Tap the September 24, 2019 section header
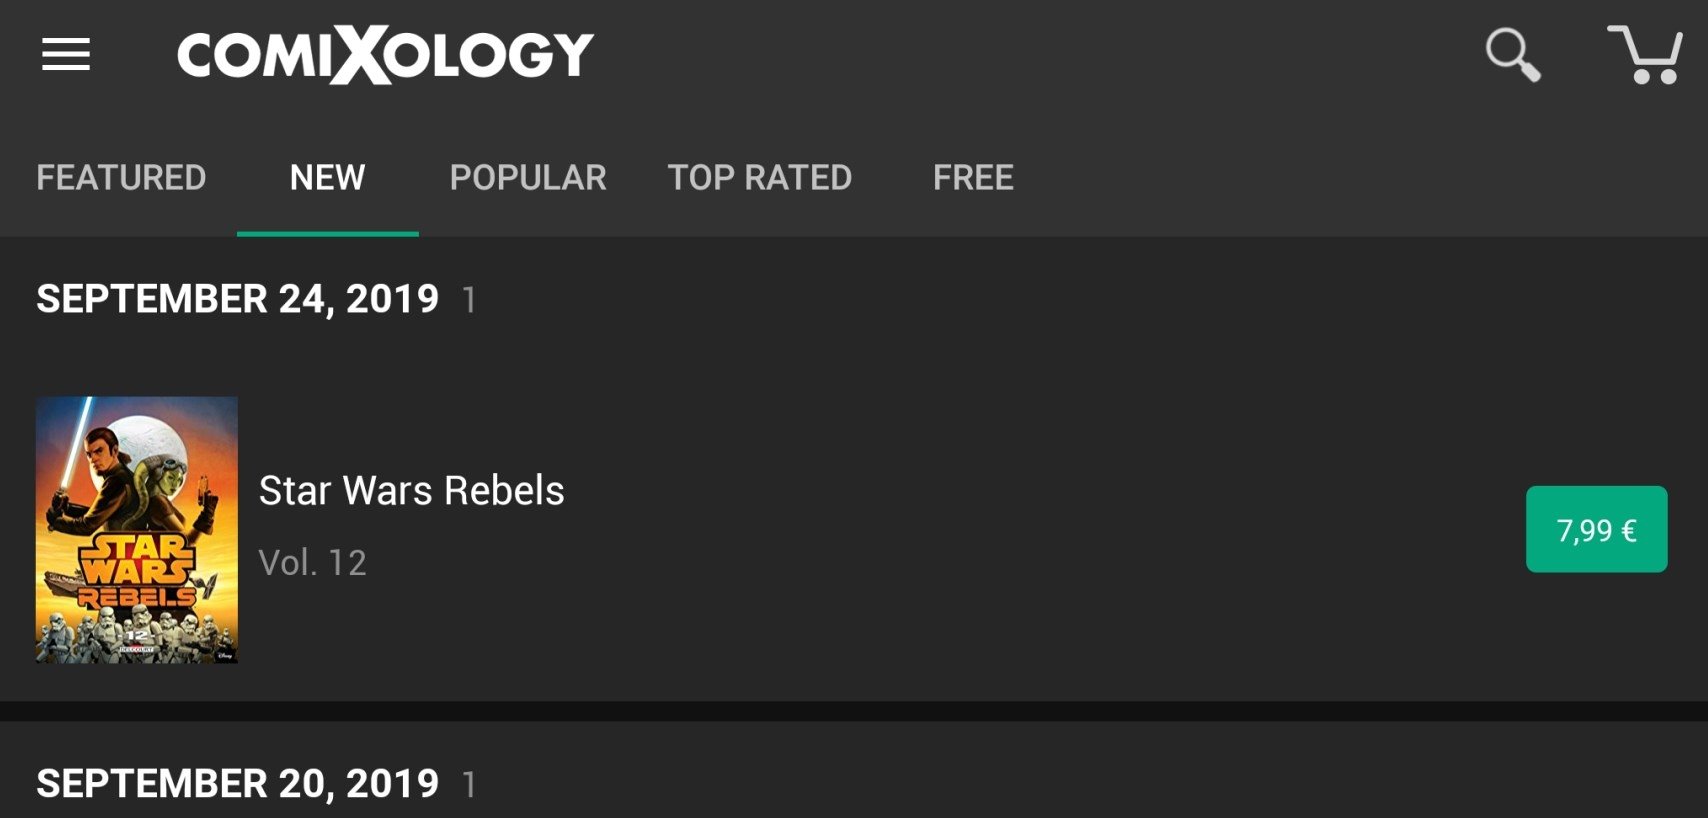This screenshot has width=1708, height=818. click(x=238, y=299)
